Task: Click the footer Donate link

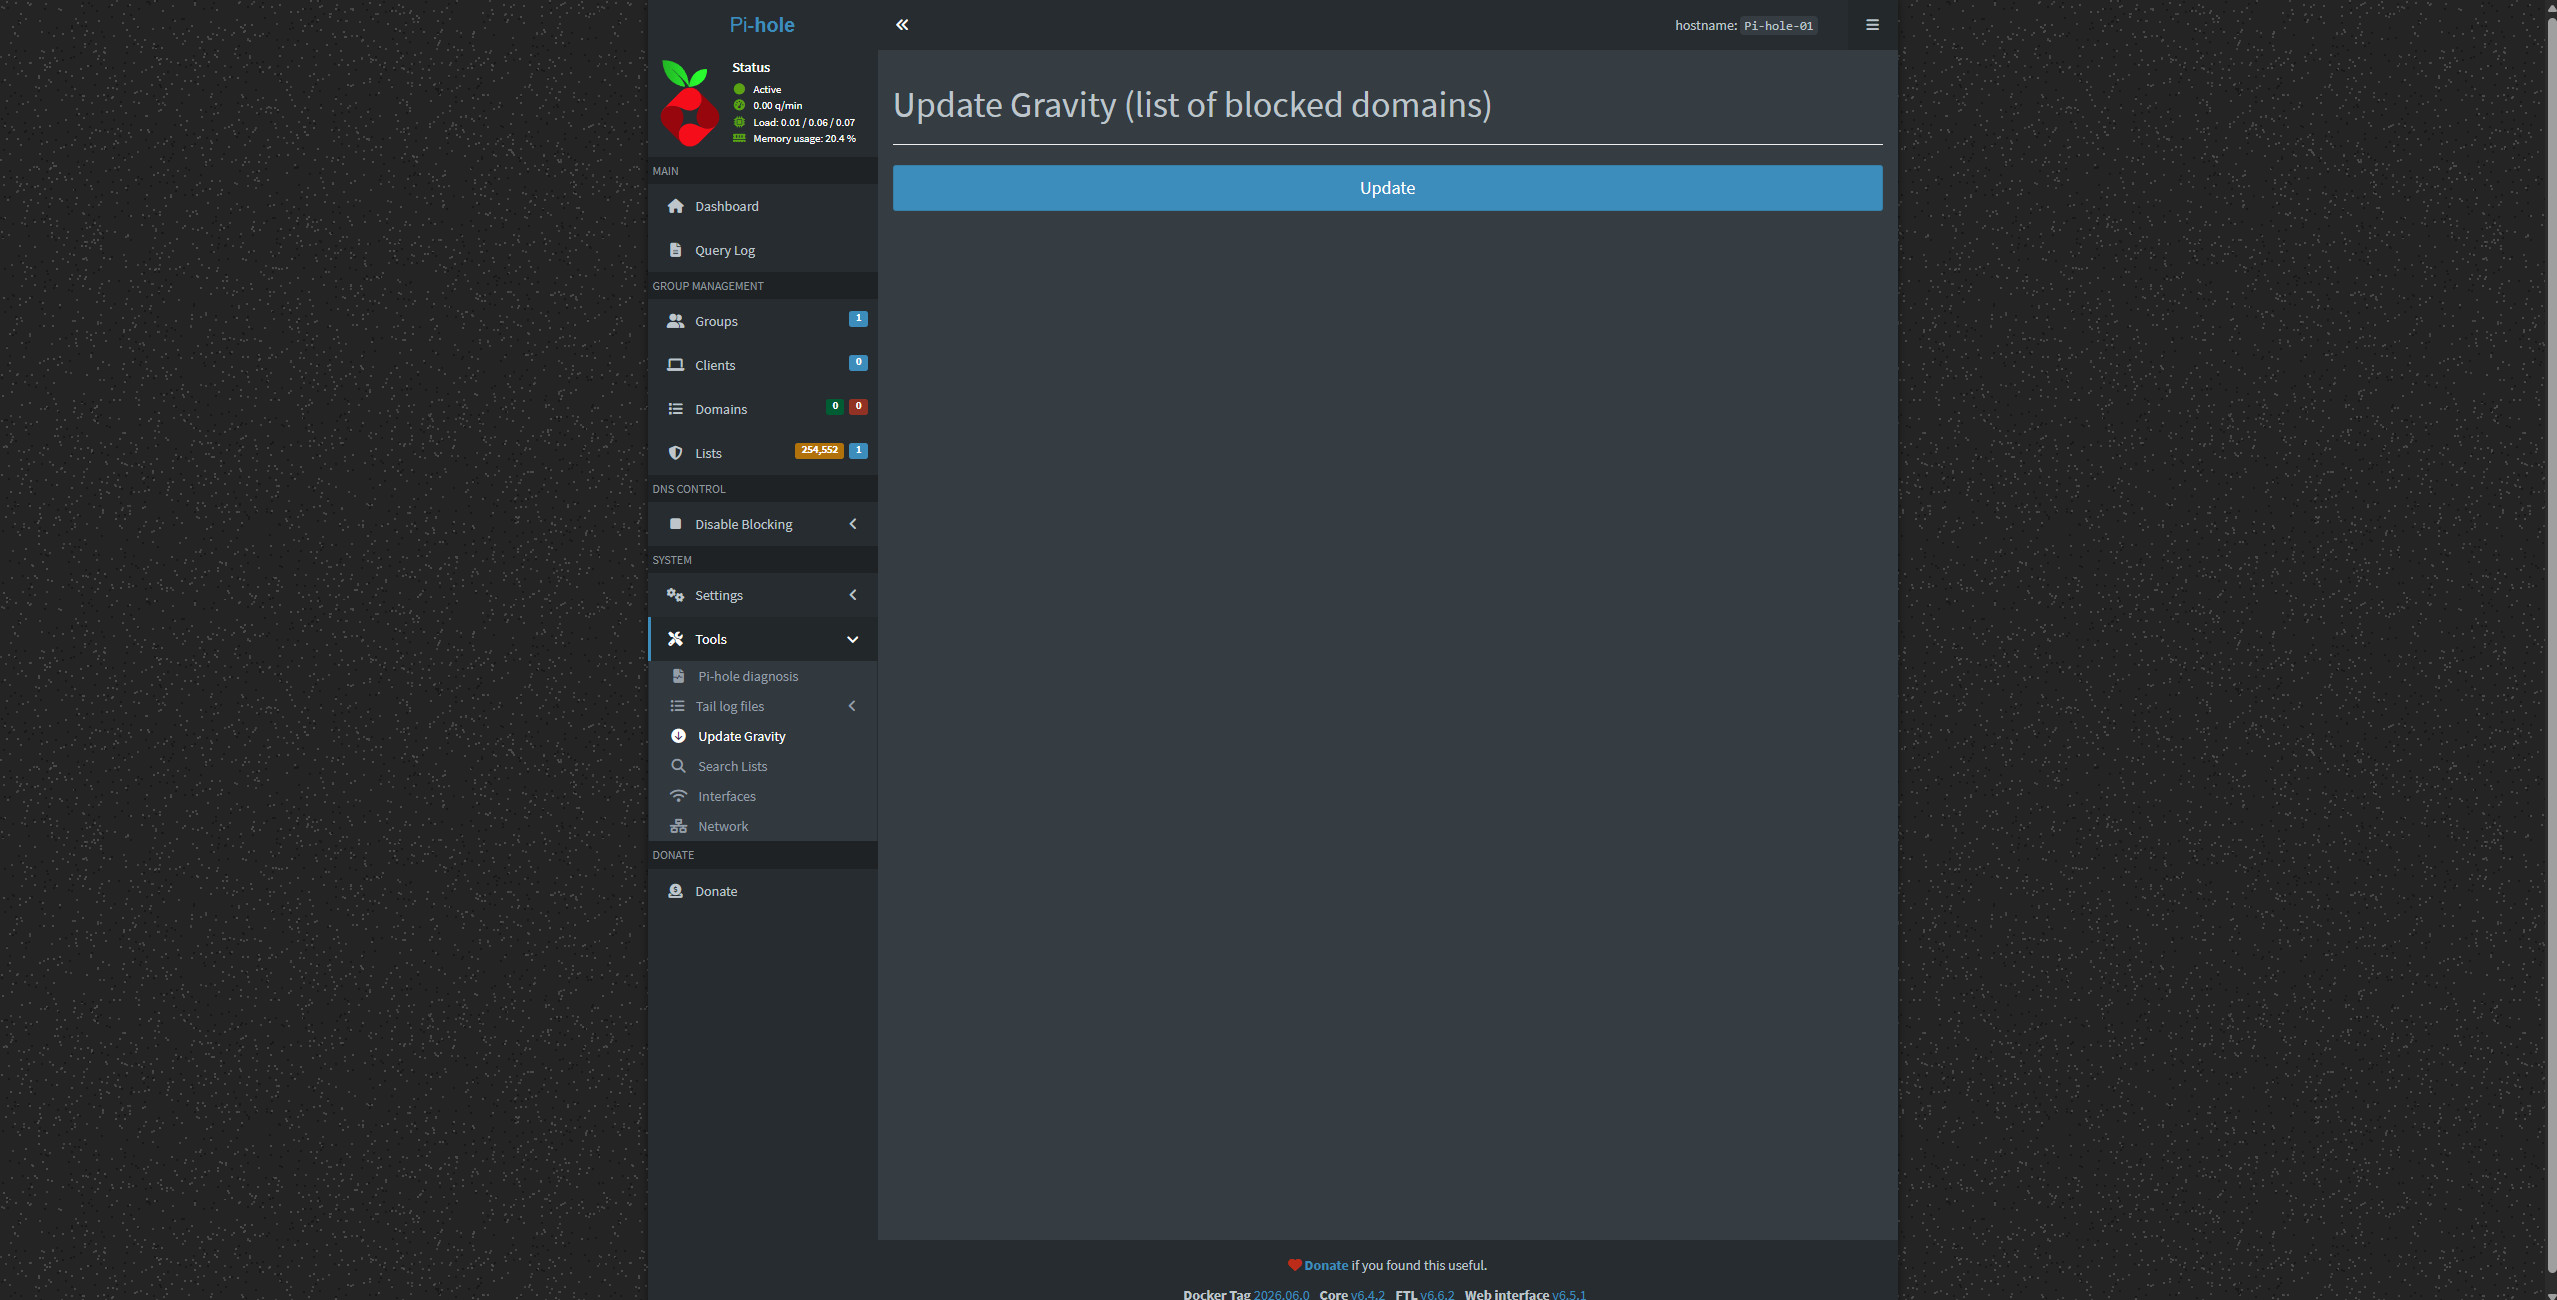Action: point(1326,1265)
